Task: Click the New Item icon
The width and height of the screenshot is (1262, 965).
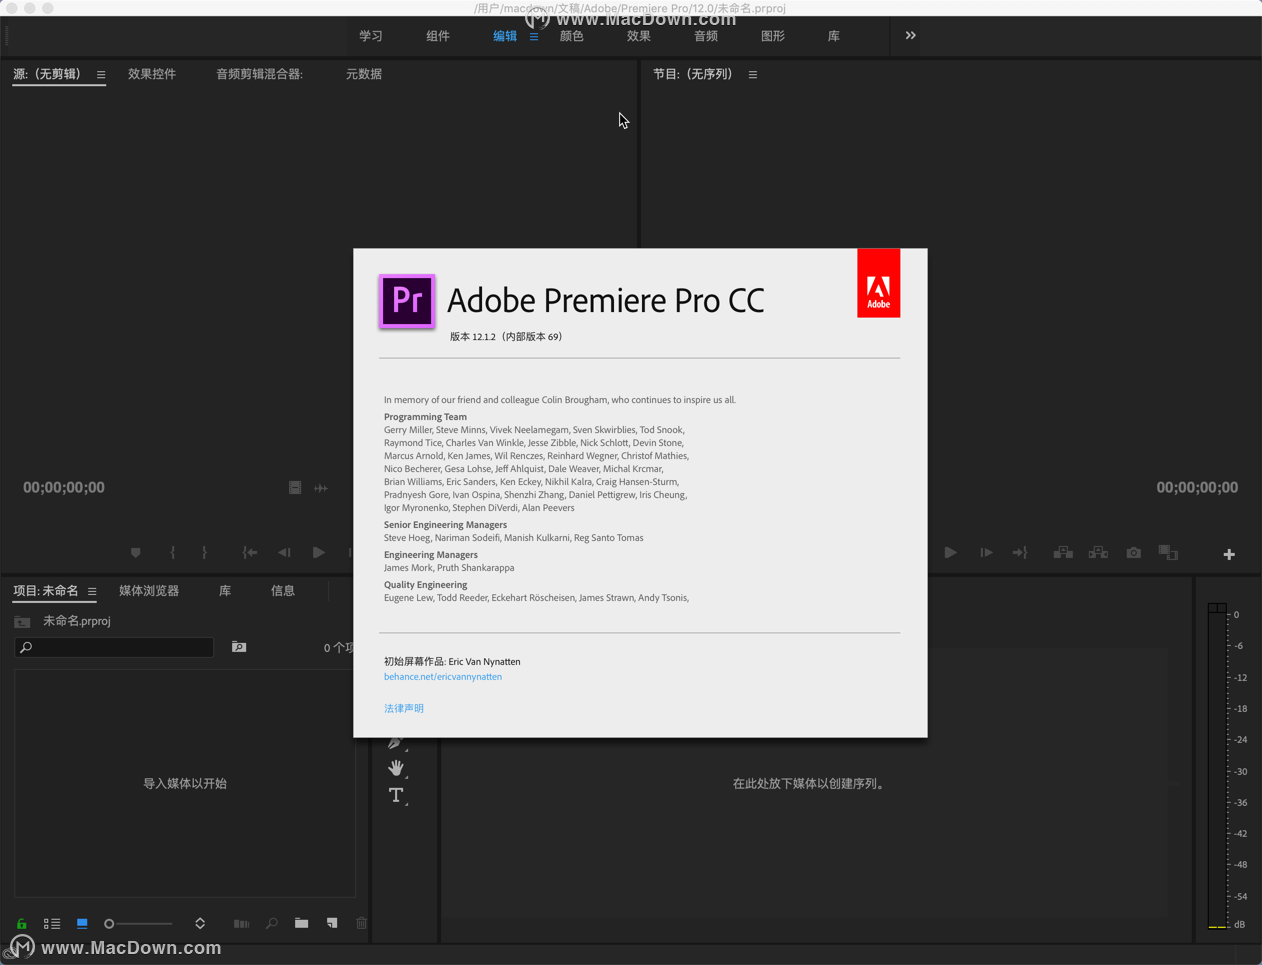Action: pyautogui.click(x=332, y=923)
